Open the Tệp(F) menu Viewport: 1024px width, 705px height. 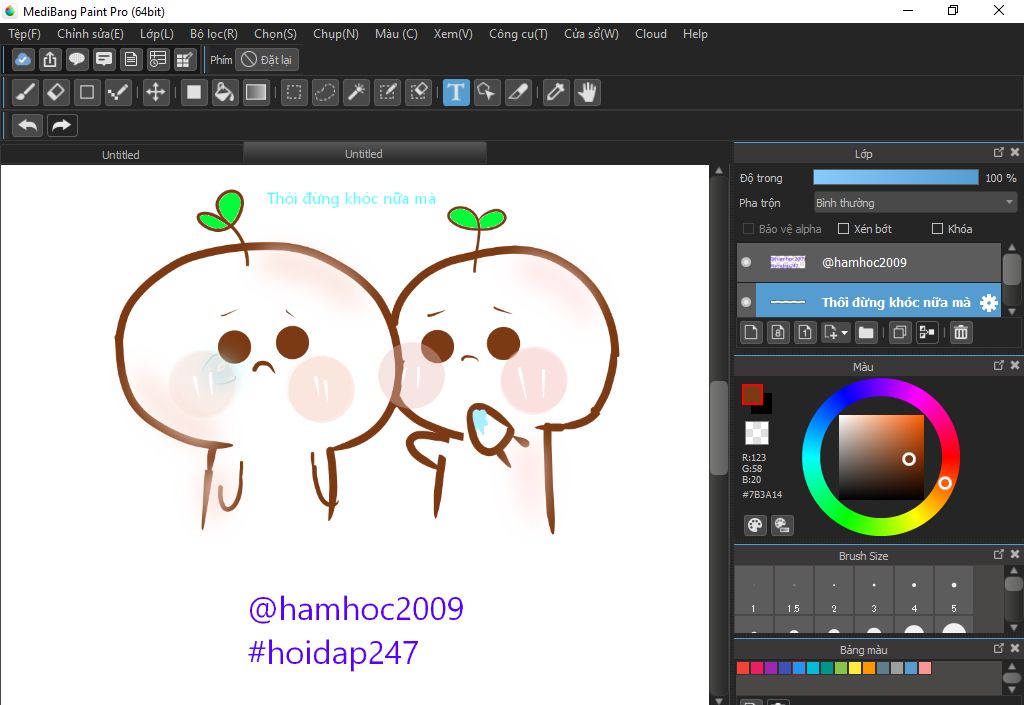pos(24,34)
